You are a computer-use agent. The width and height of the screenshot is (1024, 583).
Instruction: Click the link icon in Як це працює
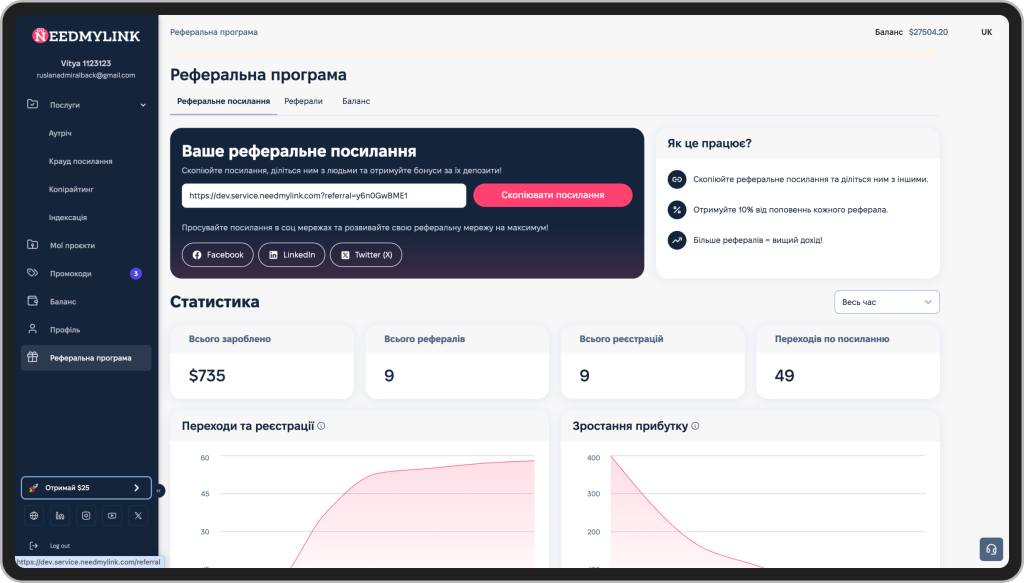[677, 179]
